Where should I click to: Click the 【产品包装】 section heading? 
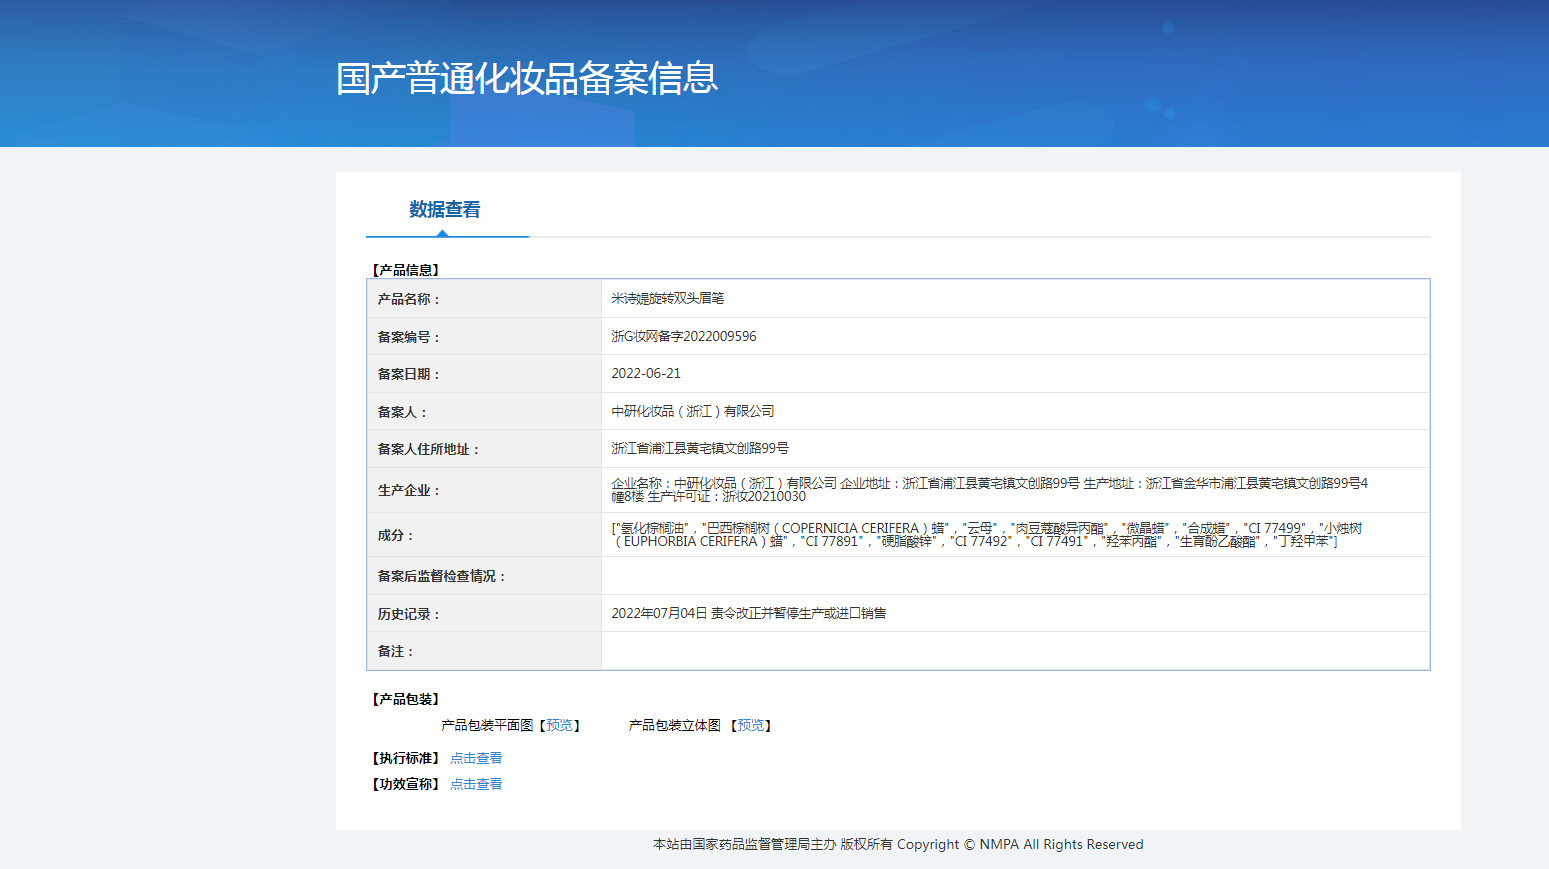point(405,699)
